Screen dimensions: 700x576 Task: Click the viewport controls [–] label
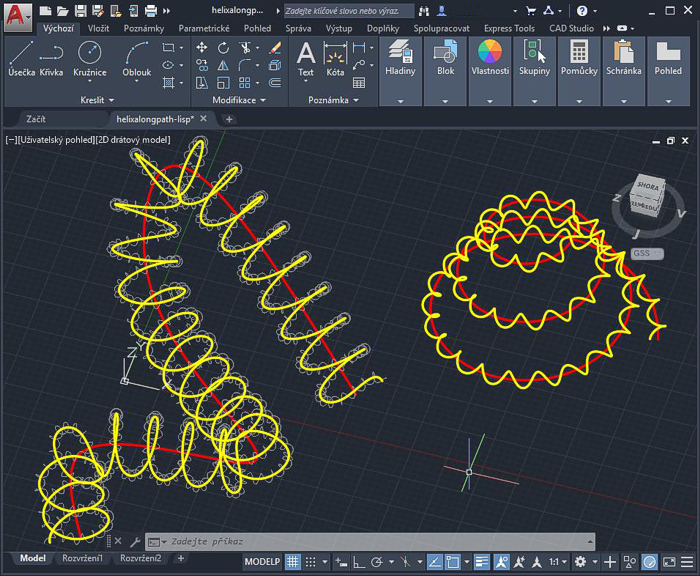[x=11, y=140]
